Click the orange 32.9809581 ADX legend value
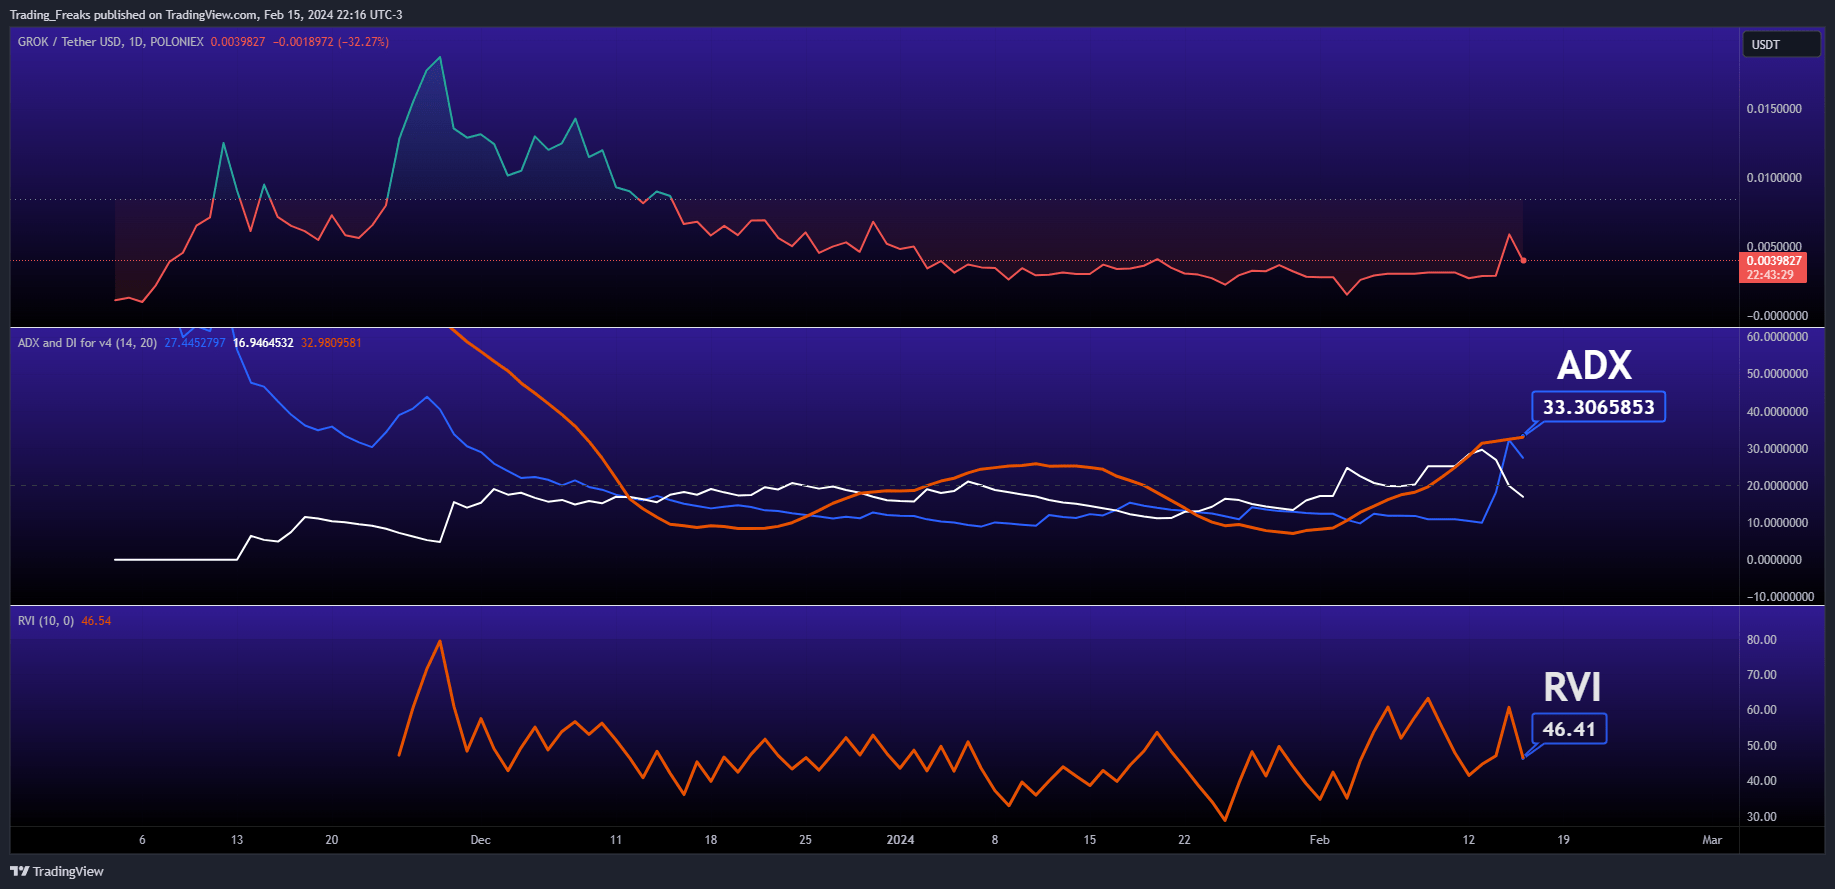This screenshot has height=889, width=1835. tap(331, 343)
